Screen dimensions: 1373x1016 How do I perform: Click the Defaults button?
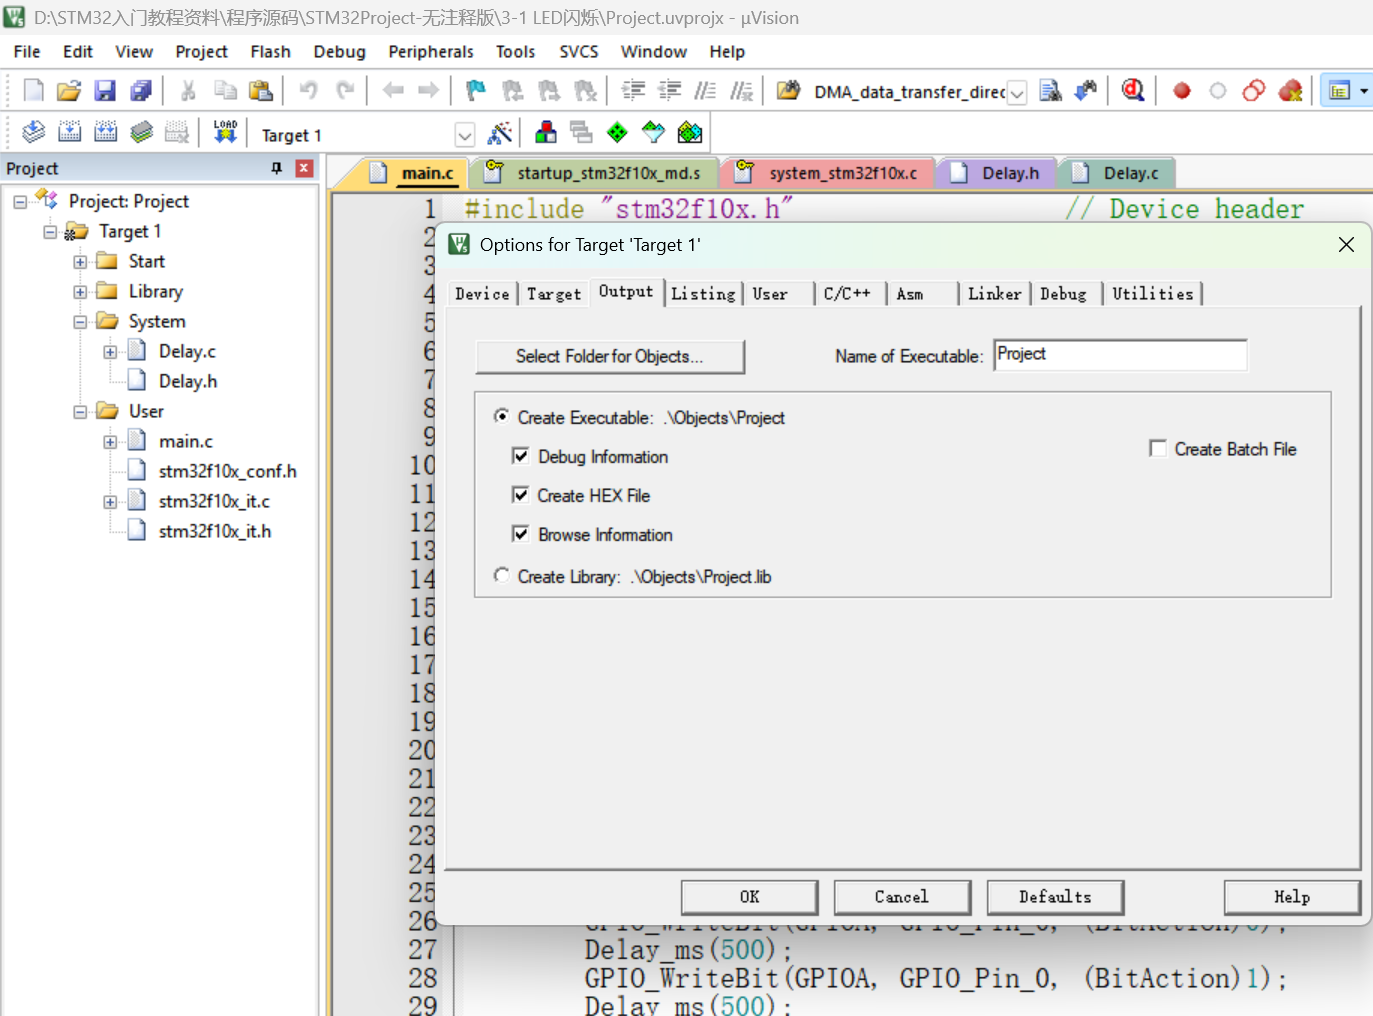[x=1055, y=897]
